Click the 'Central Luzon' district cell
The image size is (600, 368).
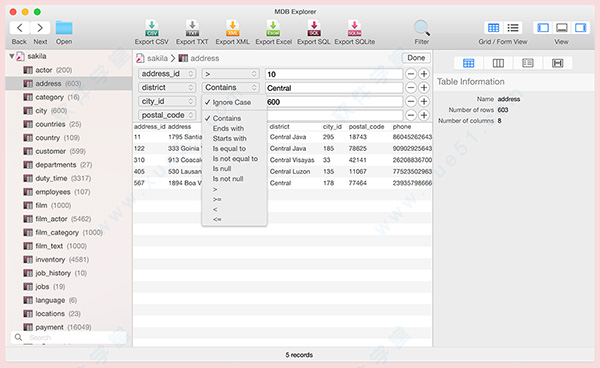(290, 171)
